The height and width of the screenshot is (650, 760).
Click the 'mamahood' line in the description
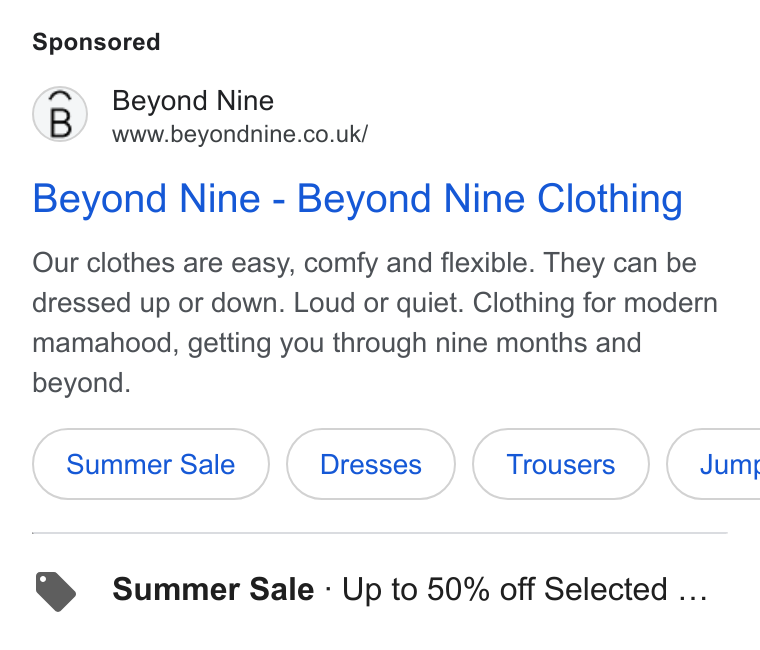[x=337, y=343]
